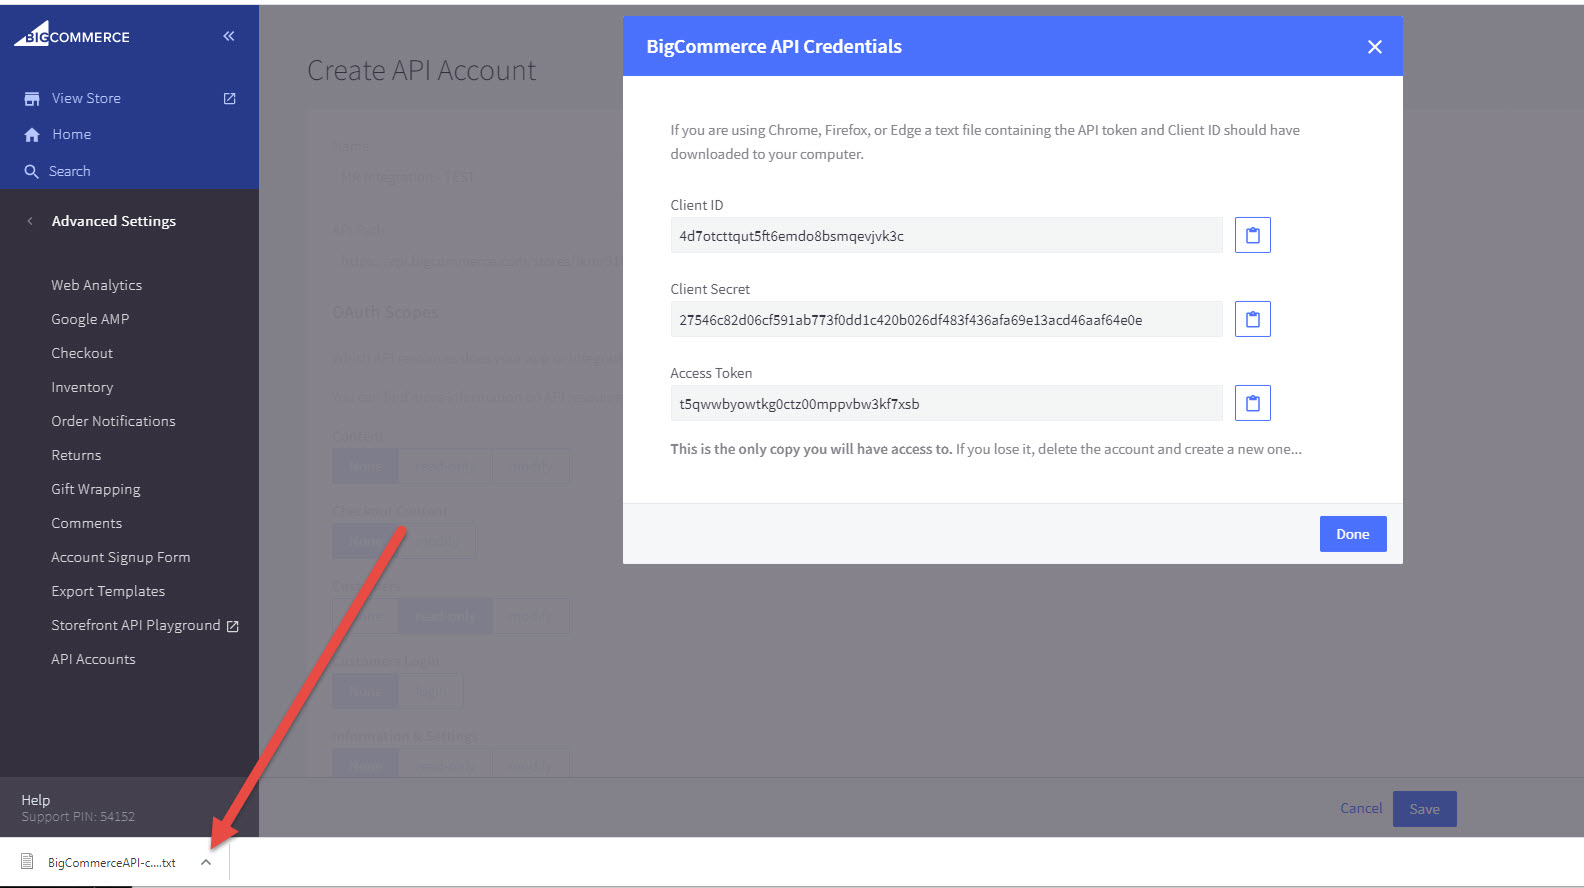Screen dimensions: 1584x888
Task: Click the Access Token field
Action: pos(946,403)
